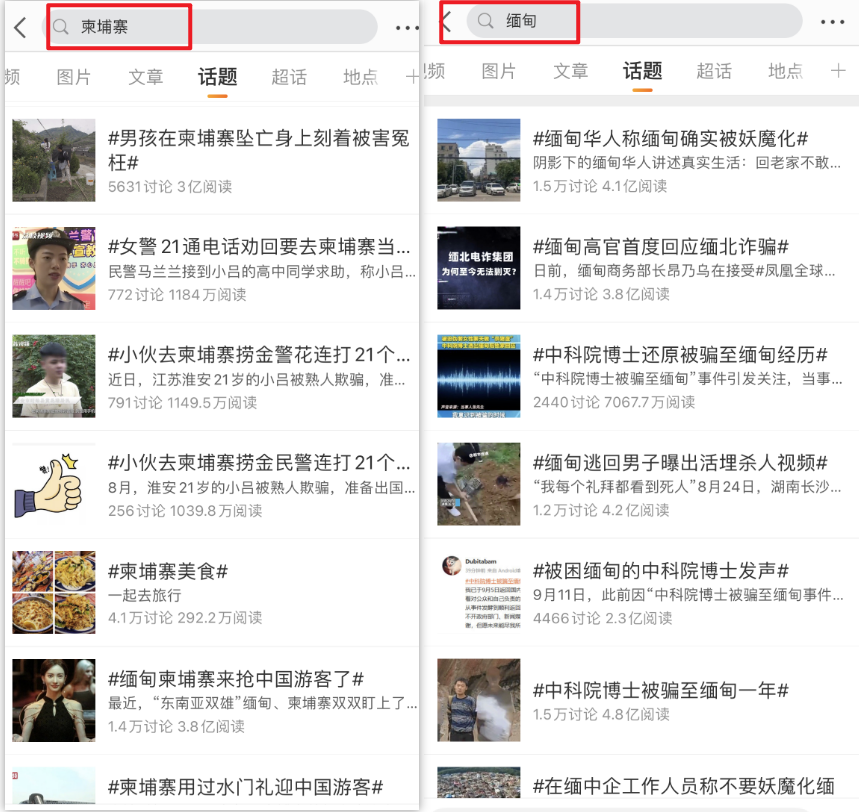Switch to 图片 tab in 柬埔寨 screen
The image size is (859, 812).
(x=74, y=77)
